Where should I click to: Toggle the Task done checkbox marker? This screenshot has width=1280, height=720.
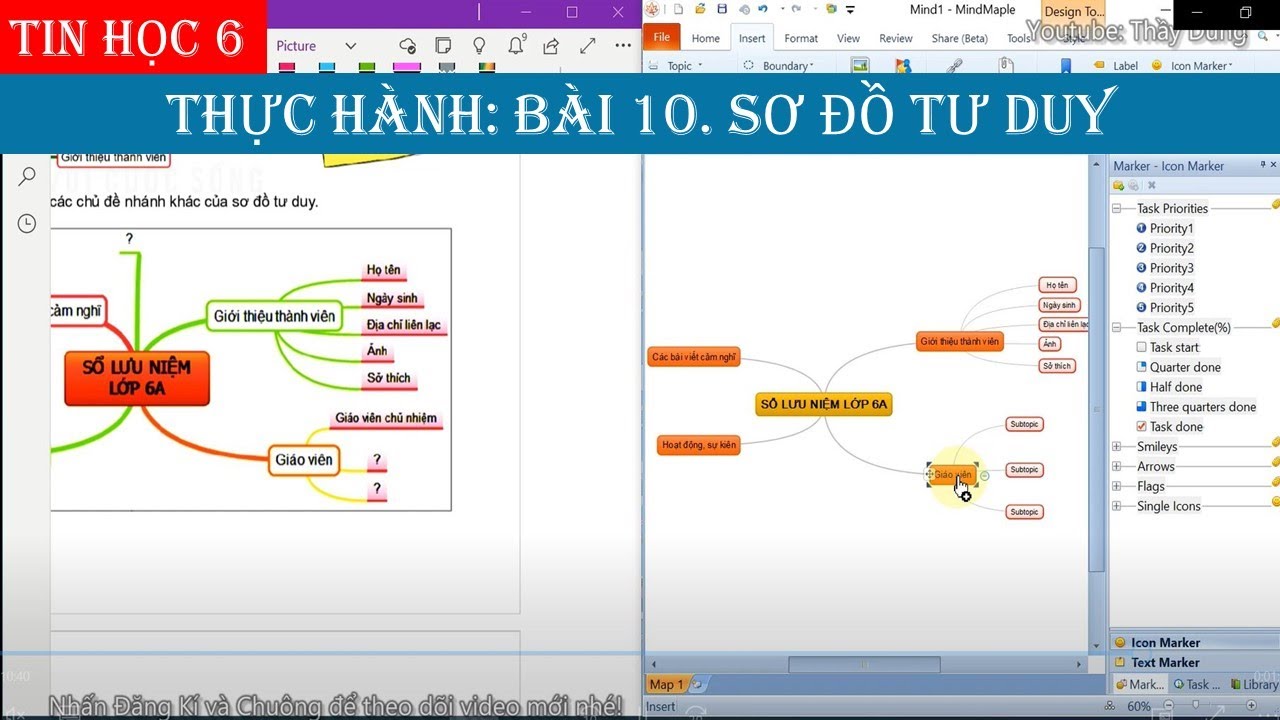click(1142, 427)
